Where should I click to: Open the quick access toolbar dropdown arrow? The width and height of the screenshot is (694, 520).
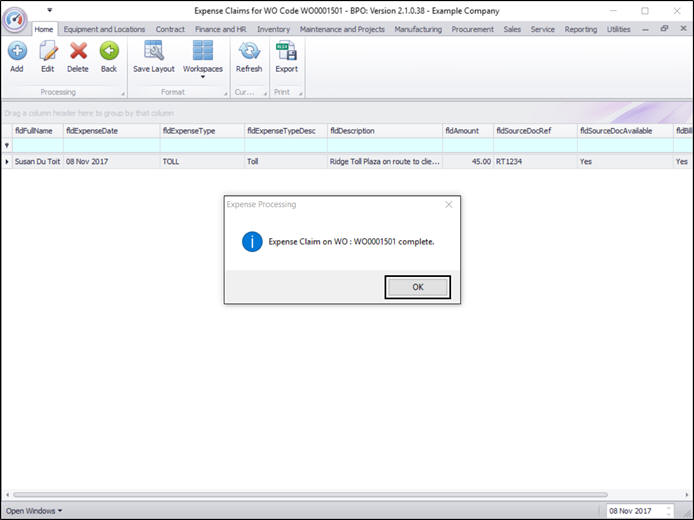[50, 10]
